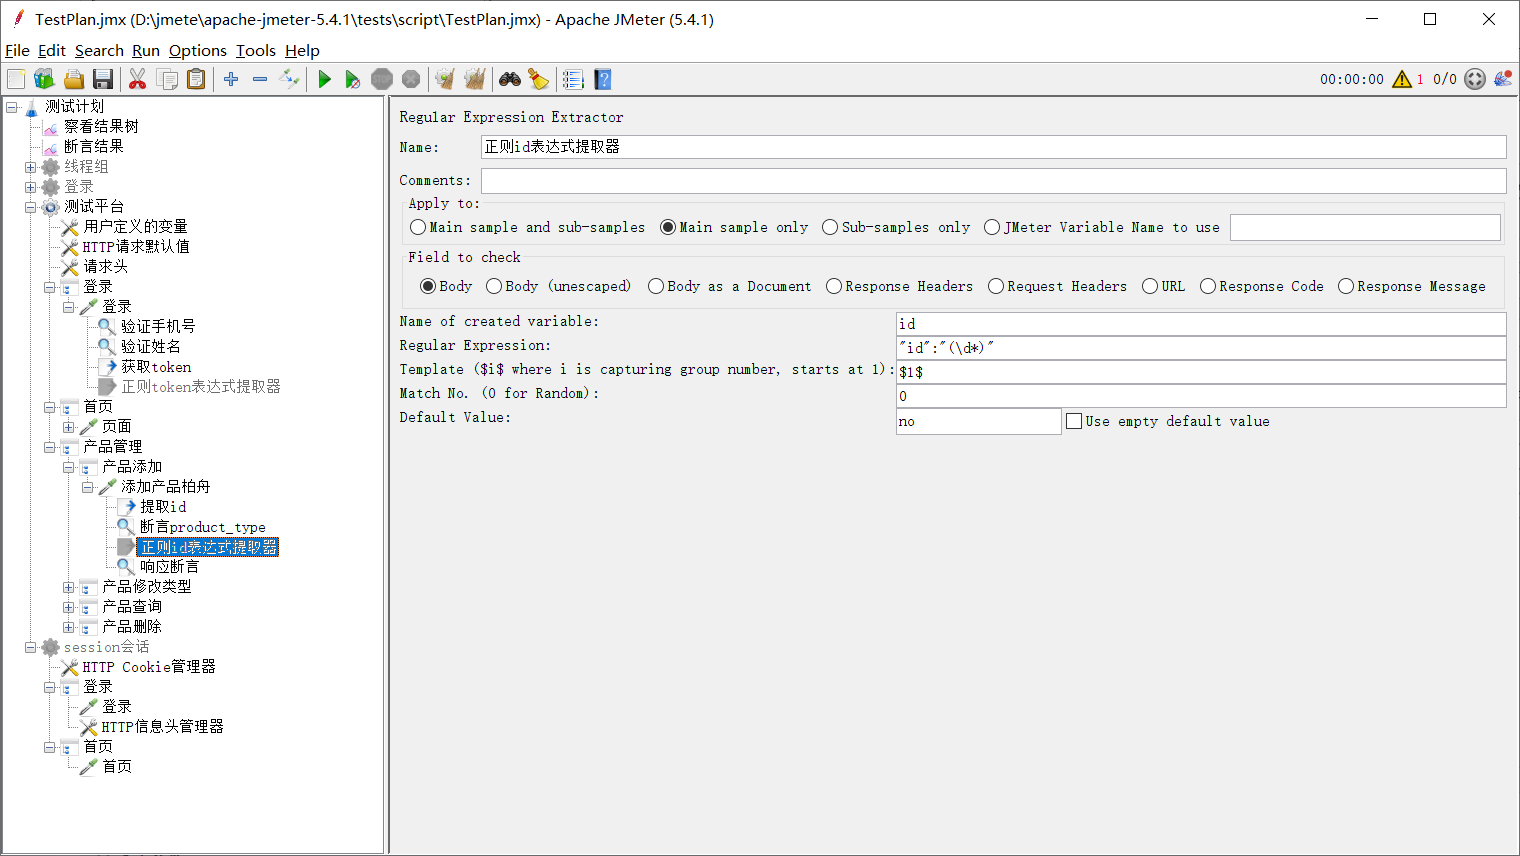Start the test with the green play icon
The image size is (1520, 856).
(x=324, y=79)
